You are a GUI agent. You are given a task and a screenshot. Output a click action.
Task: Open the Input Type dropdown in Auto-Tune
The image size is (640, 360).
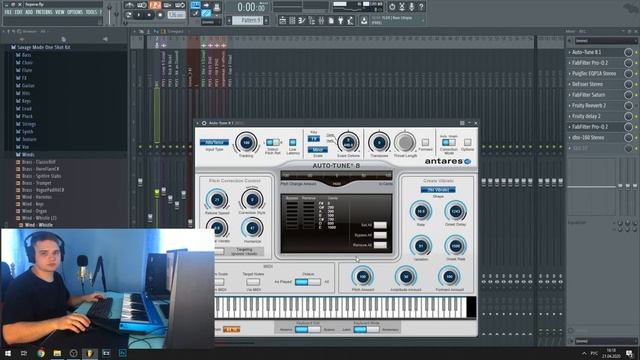coord(214,142)
